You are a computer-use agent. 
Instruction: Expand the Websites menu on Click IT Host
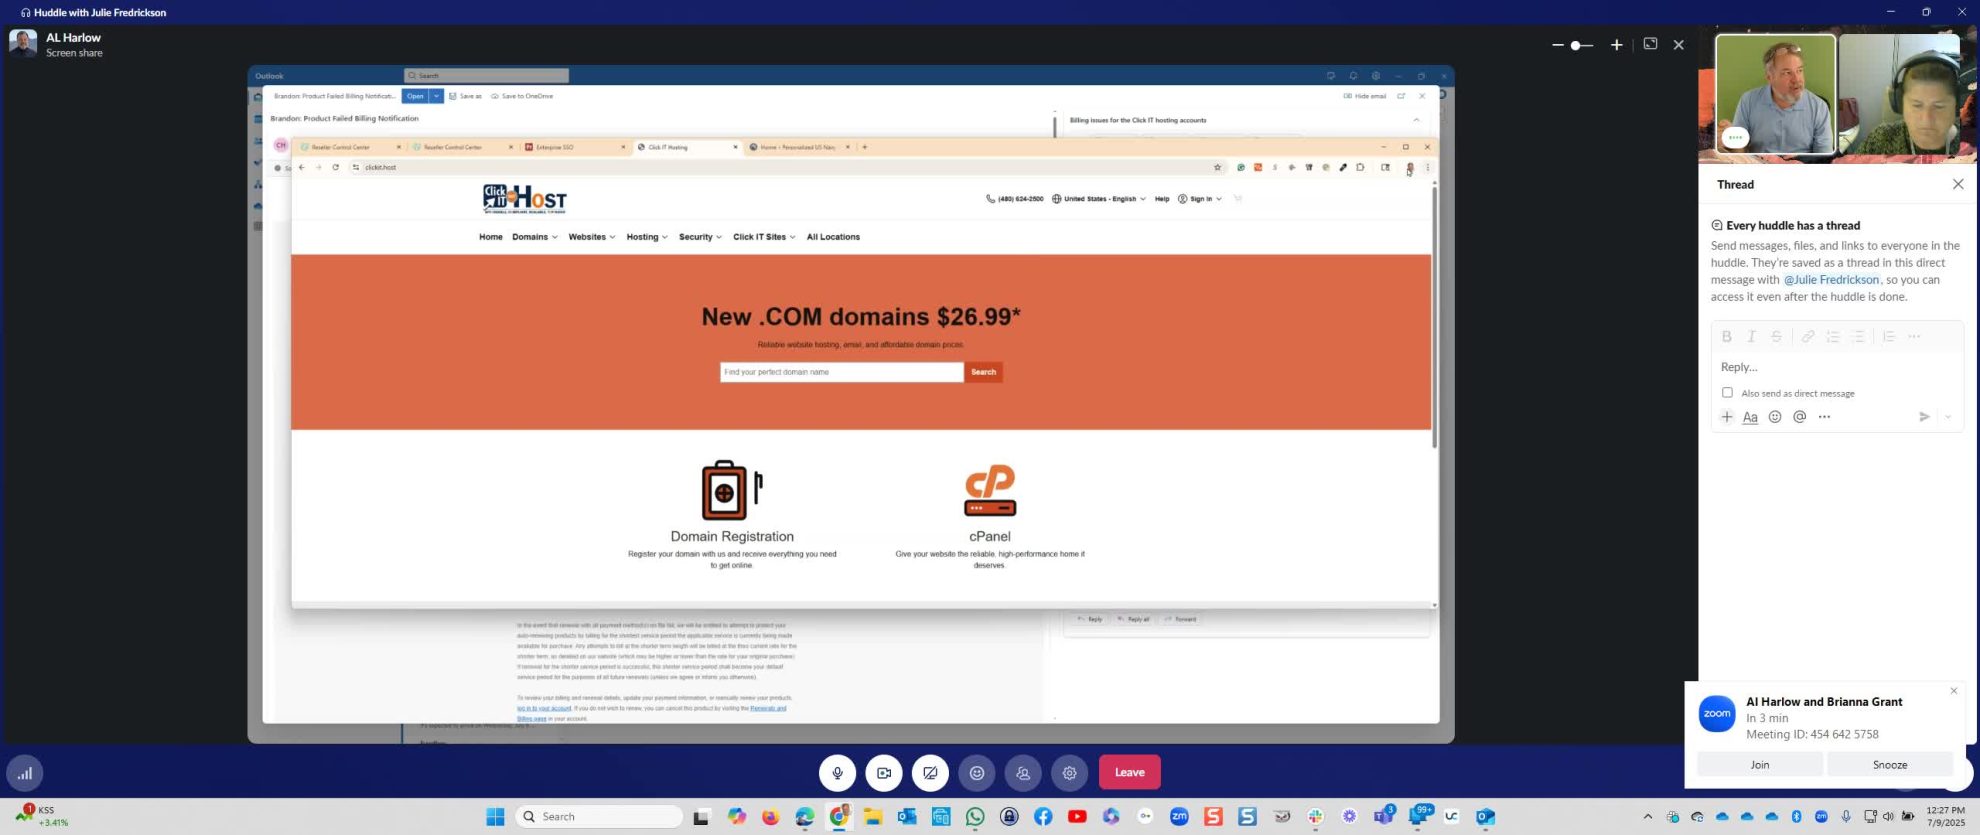point(592,237)
